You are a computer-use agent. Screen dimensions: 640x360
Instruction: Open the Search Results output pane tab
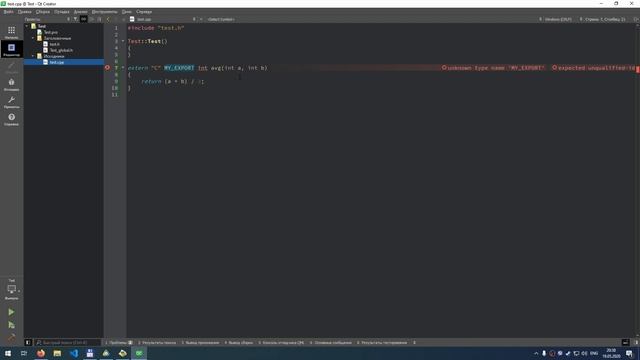[x=157, y=342]
